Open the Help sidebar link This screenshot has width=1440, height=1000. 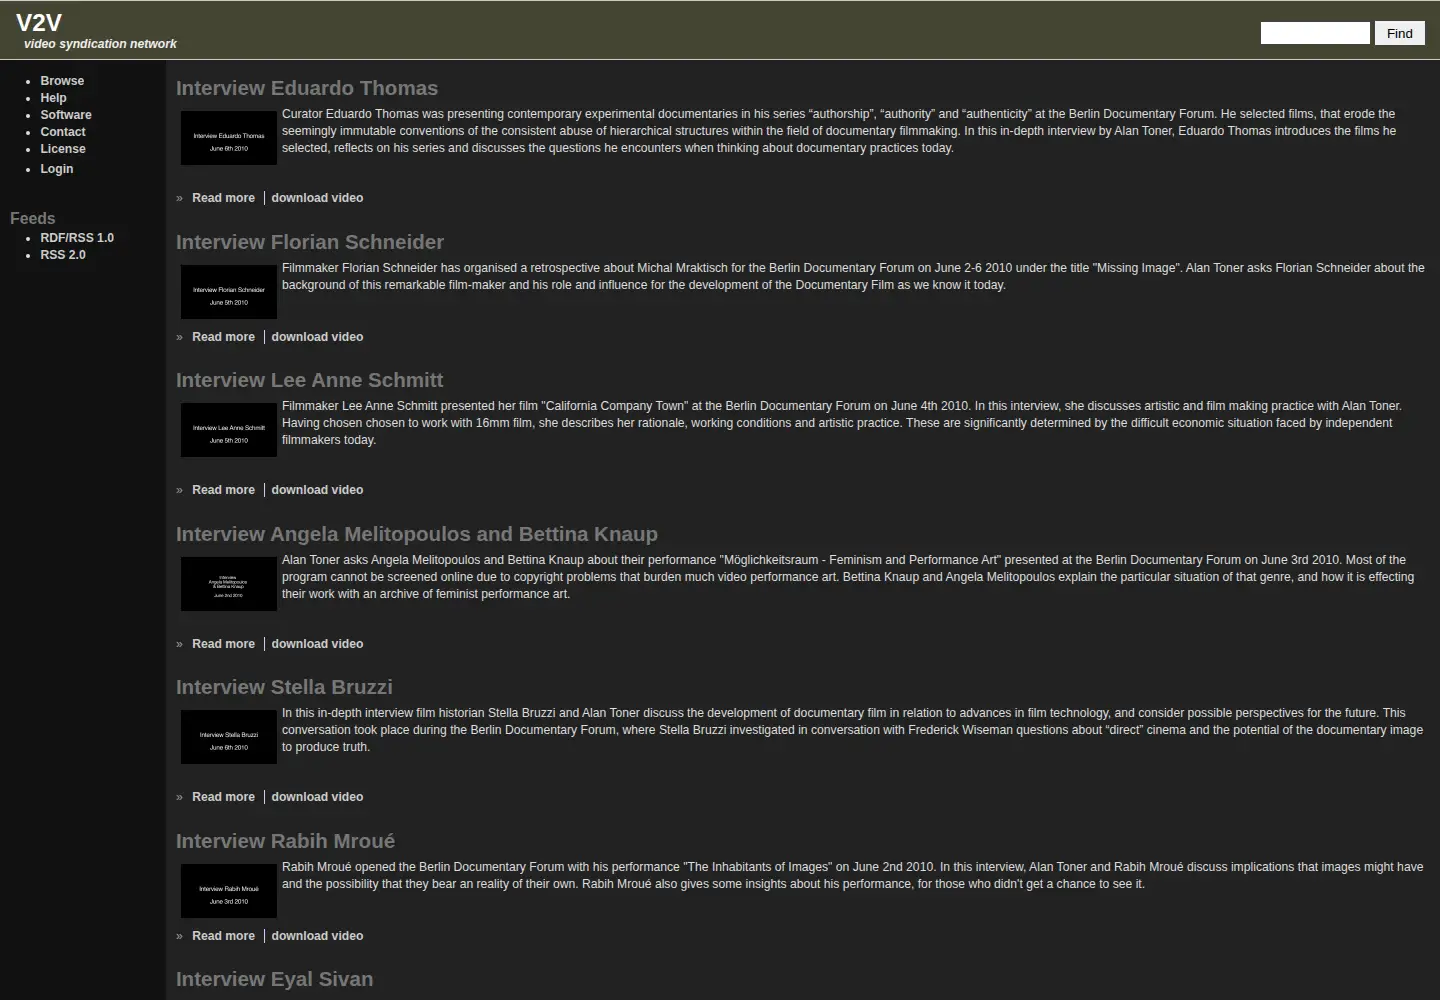click(53, 98)
